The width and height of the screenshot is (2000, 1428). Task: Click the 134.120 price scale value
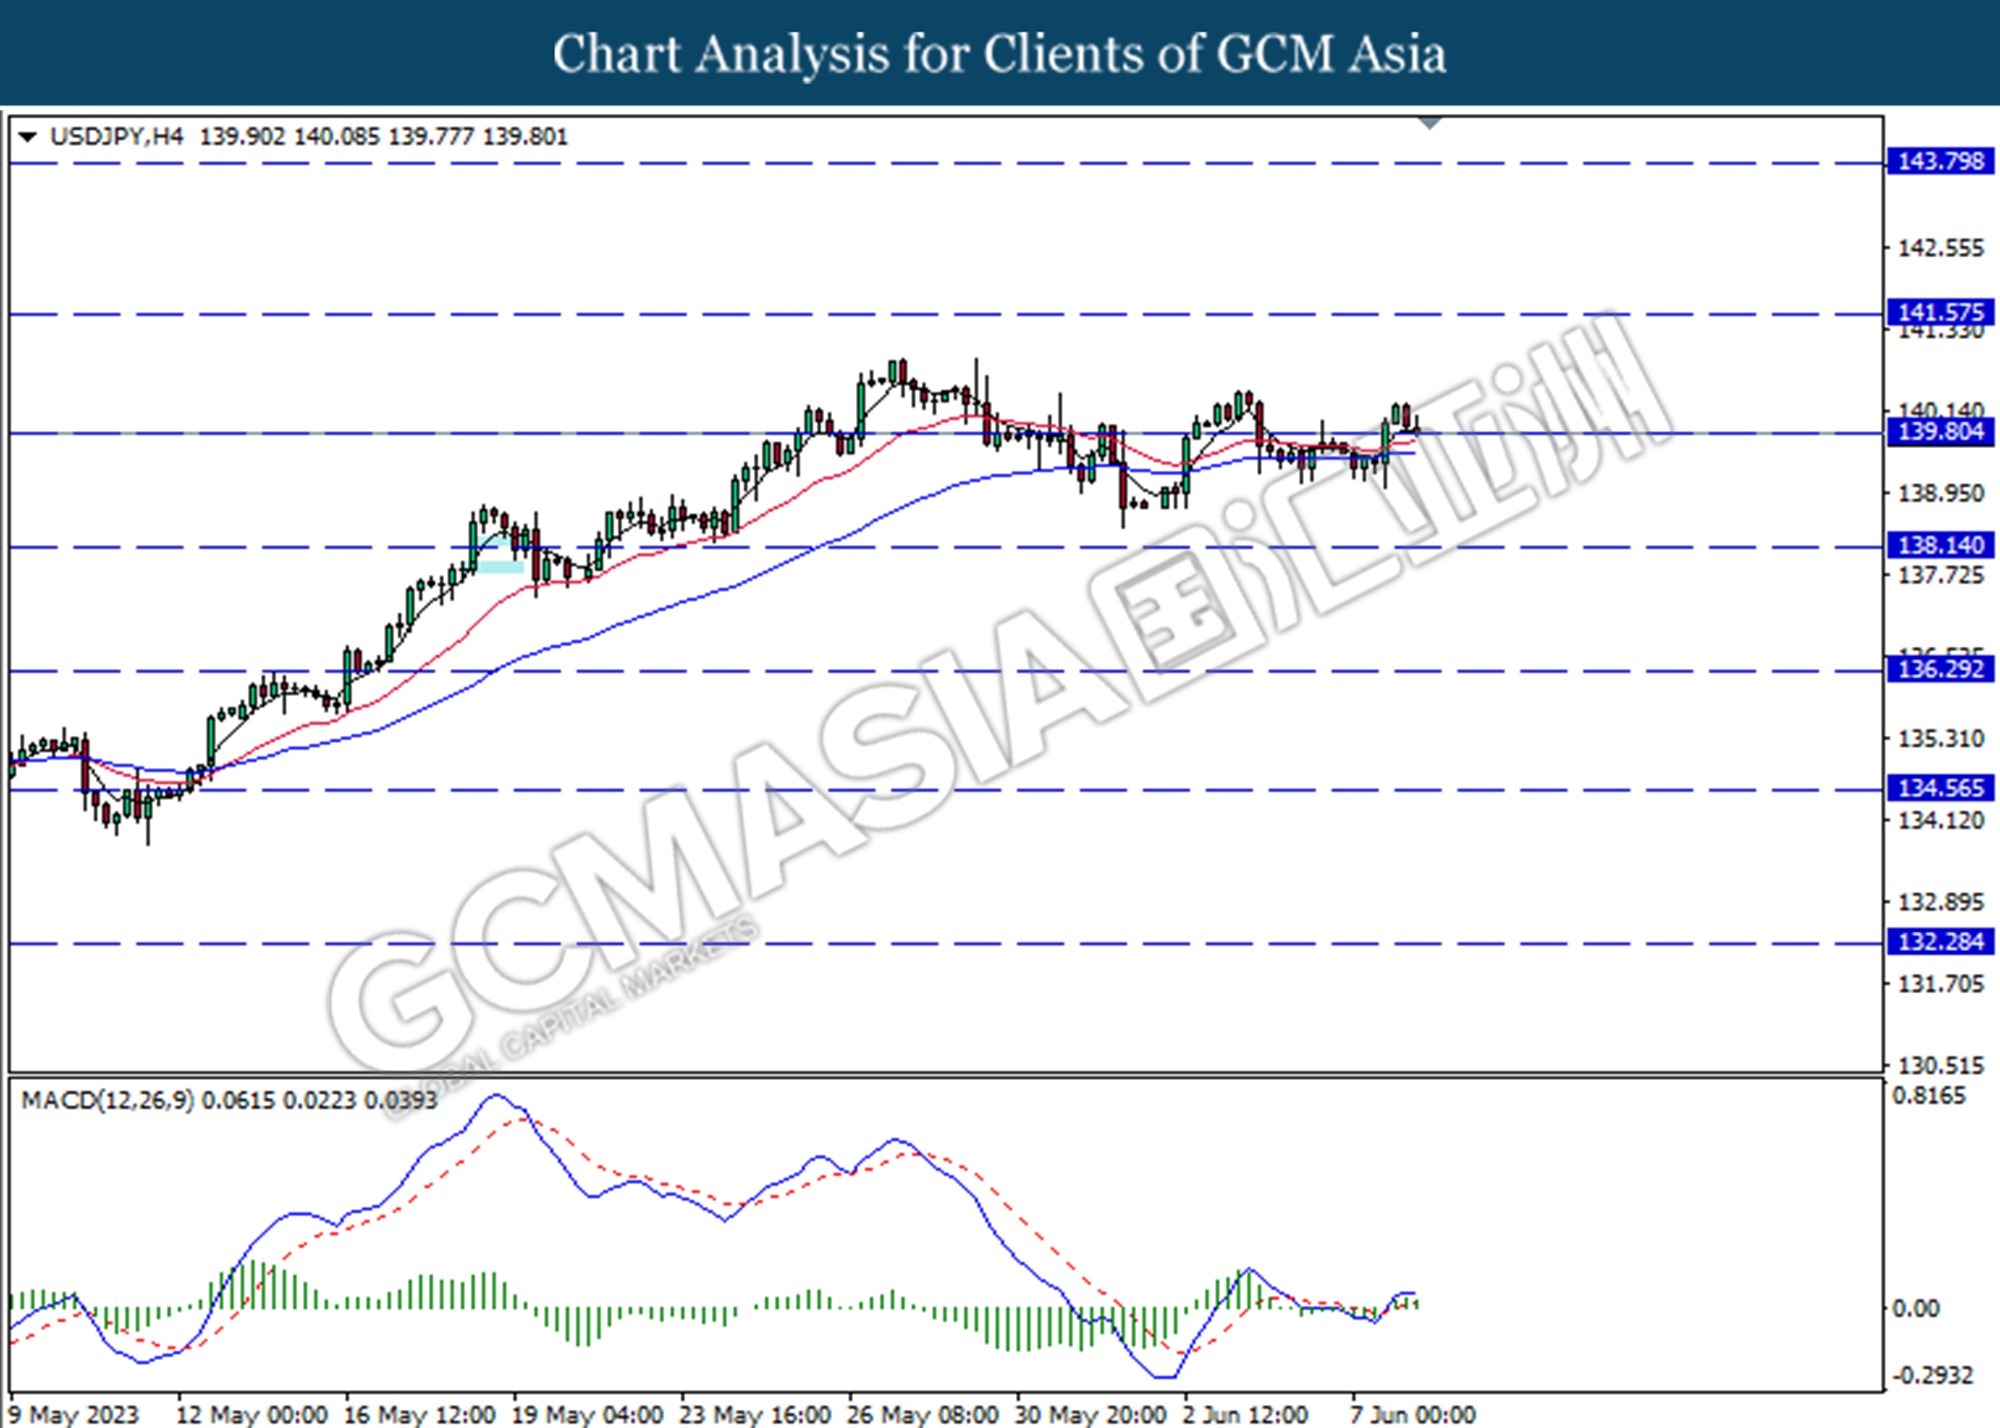[1941, 821]
